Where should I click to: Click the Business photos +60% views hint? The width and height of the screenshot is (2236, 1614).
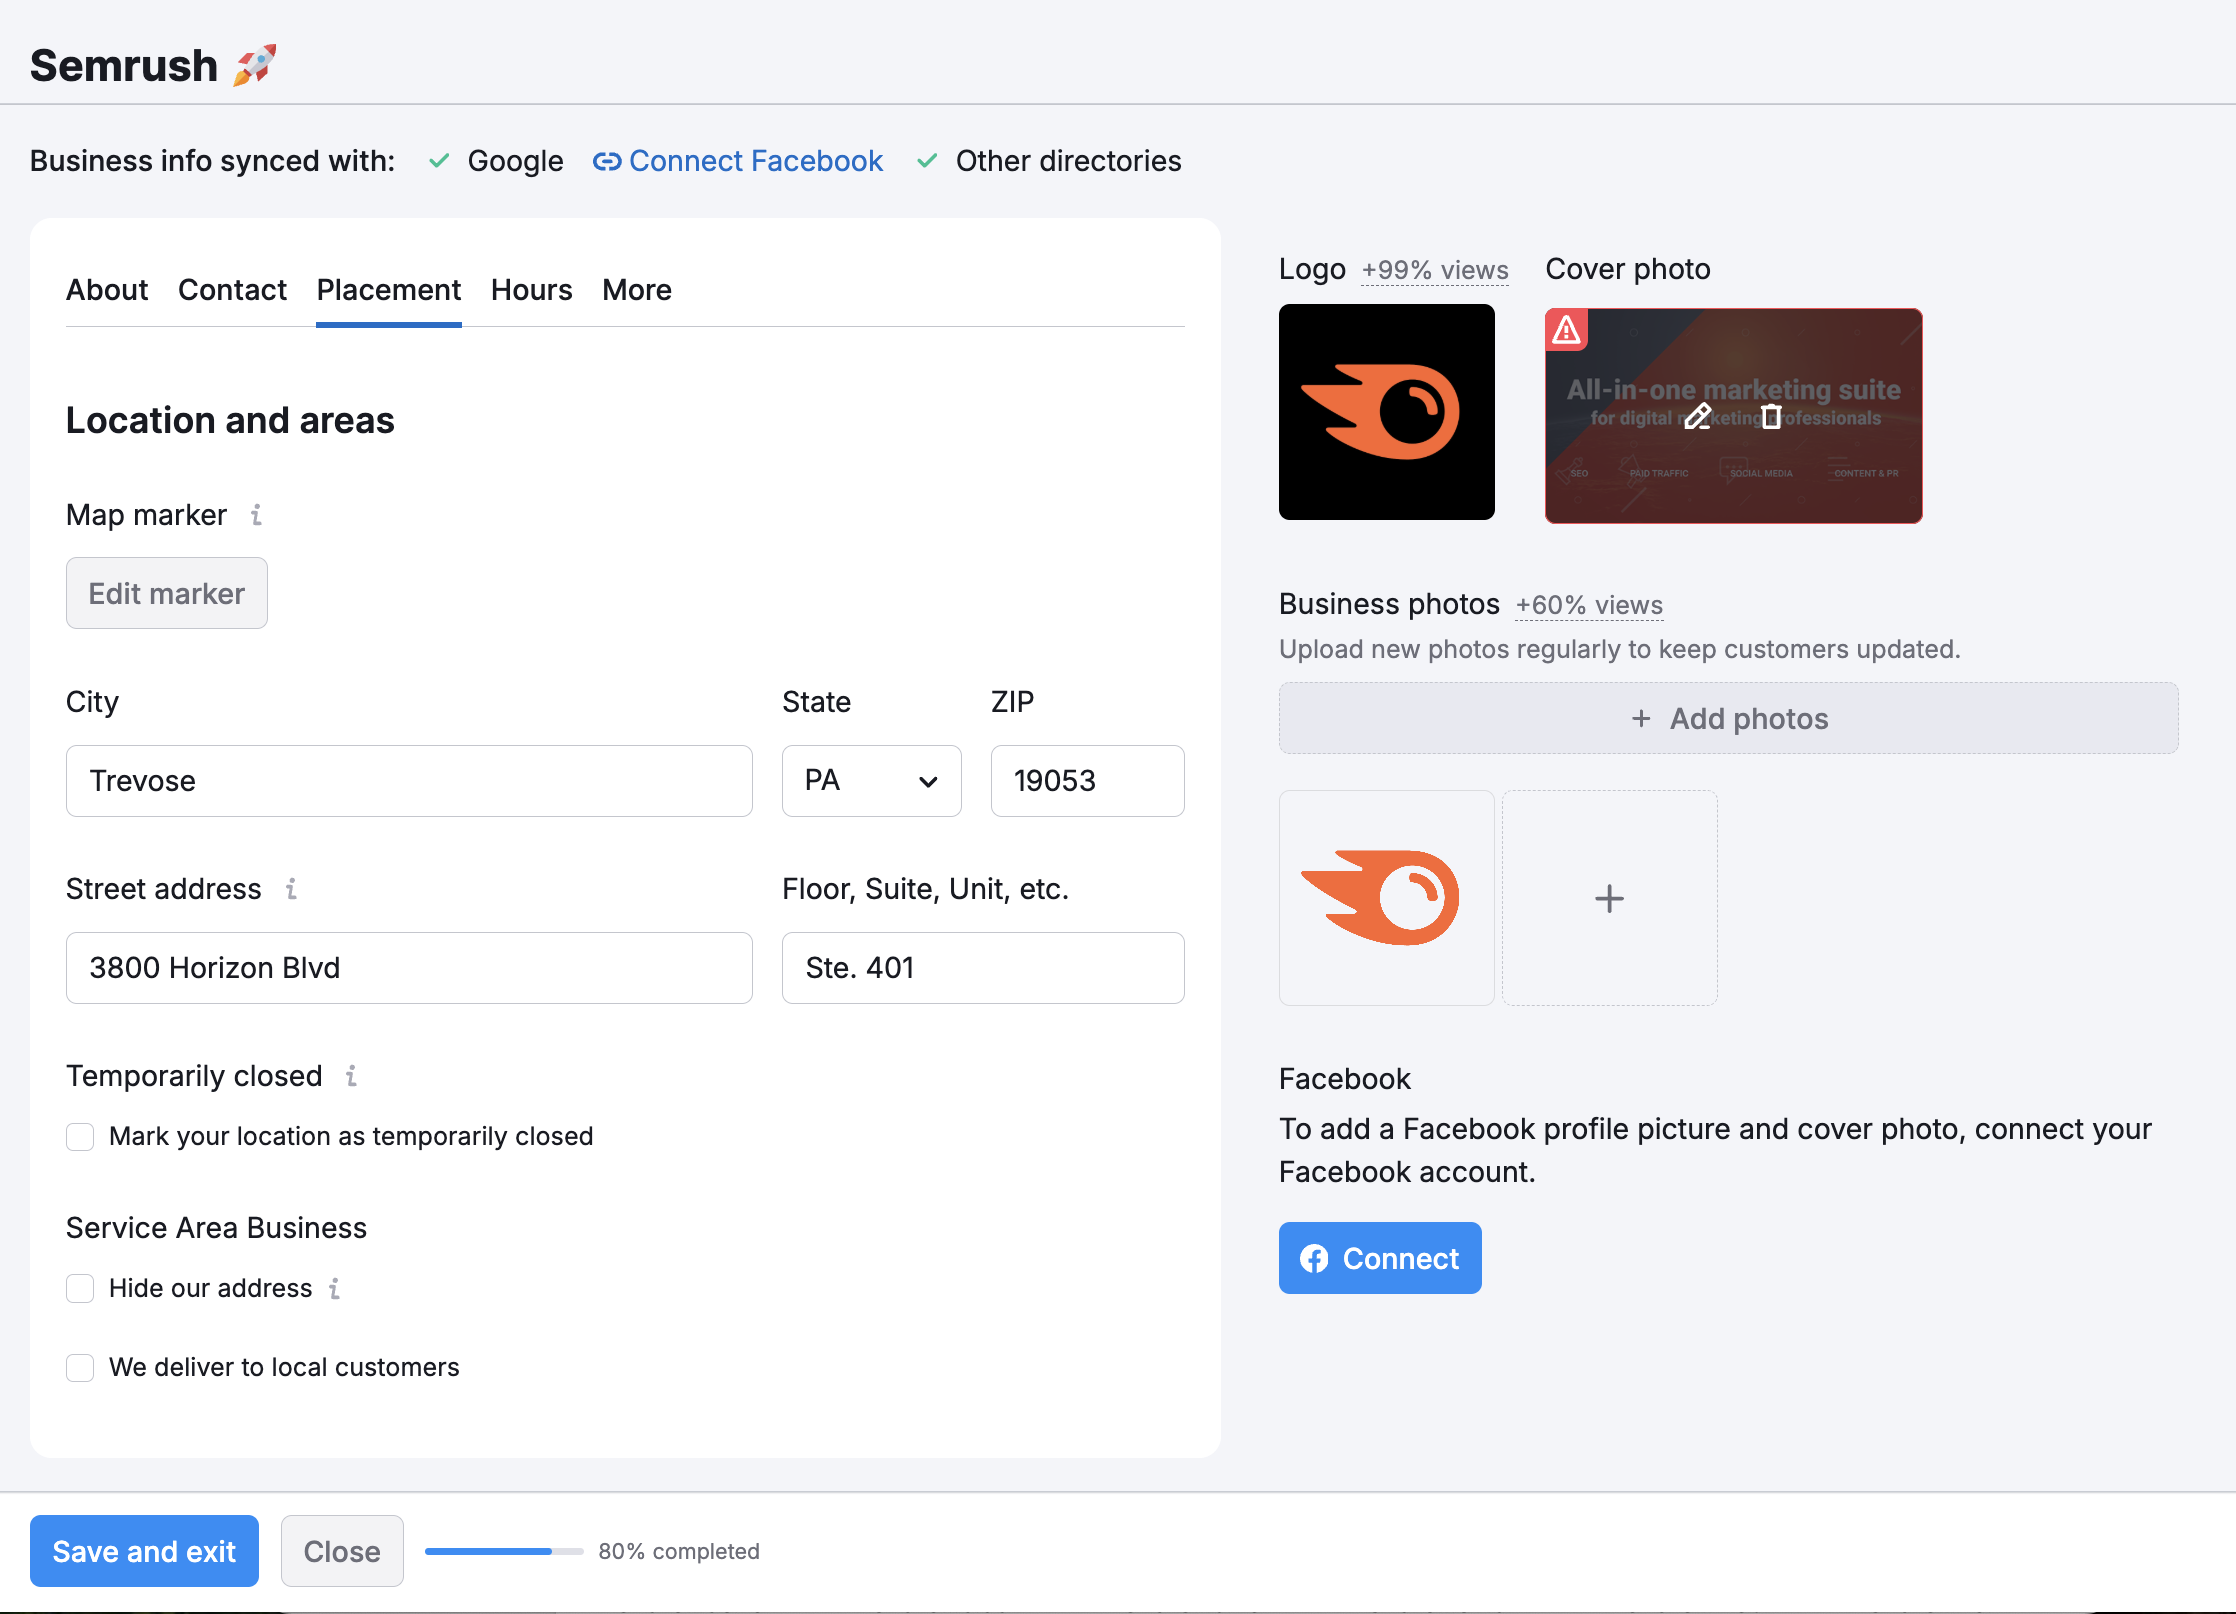(x=1588, y=605)
